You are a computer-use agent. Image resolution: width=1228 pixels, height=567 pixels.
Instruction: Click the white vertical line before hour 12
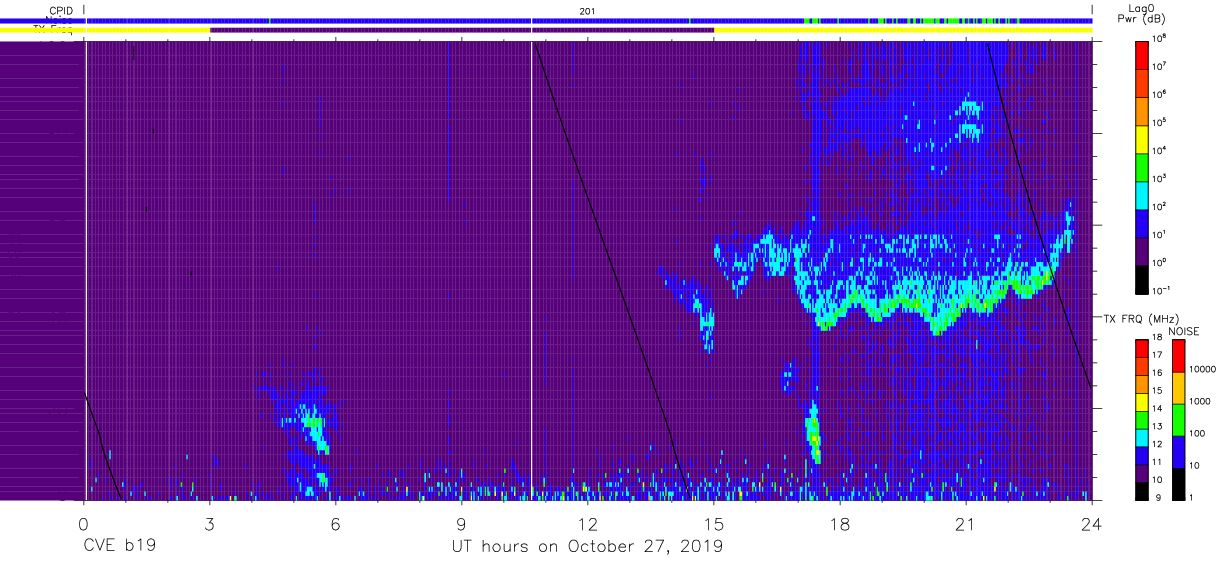pyautogui.click(x=531, y=270)
